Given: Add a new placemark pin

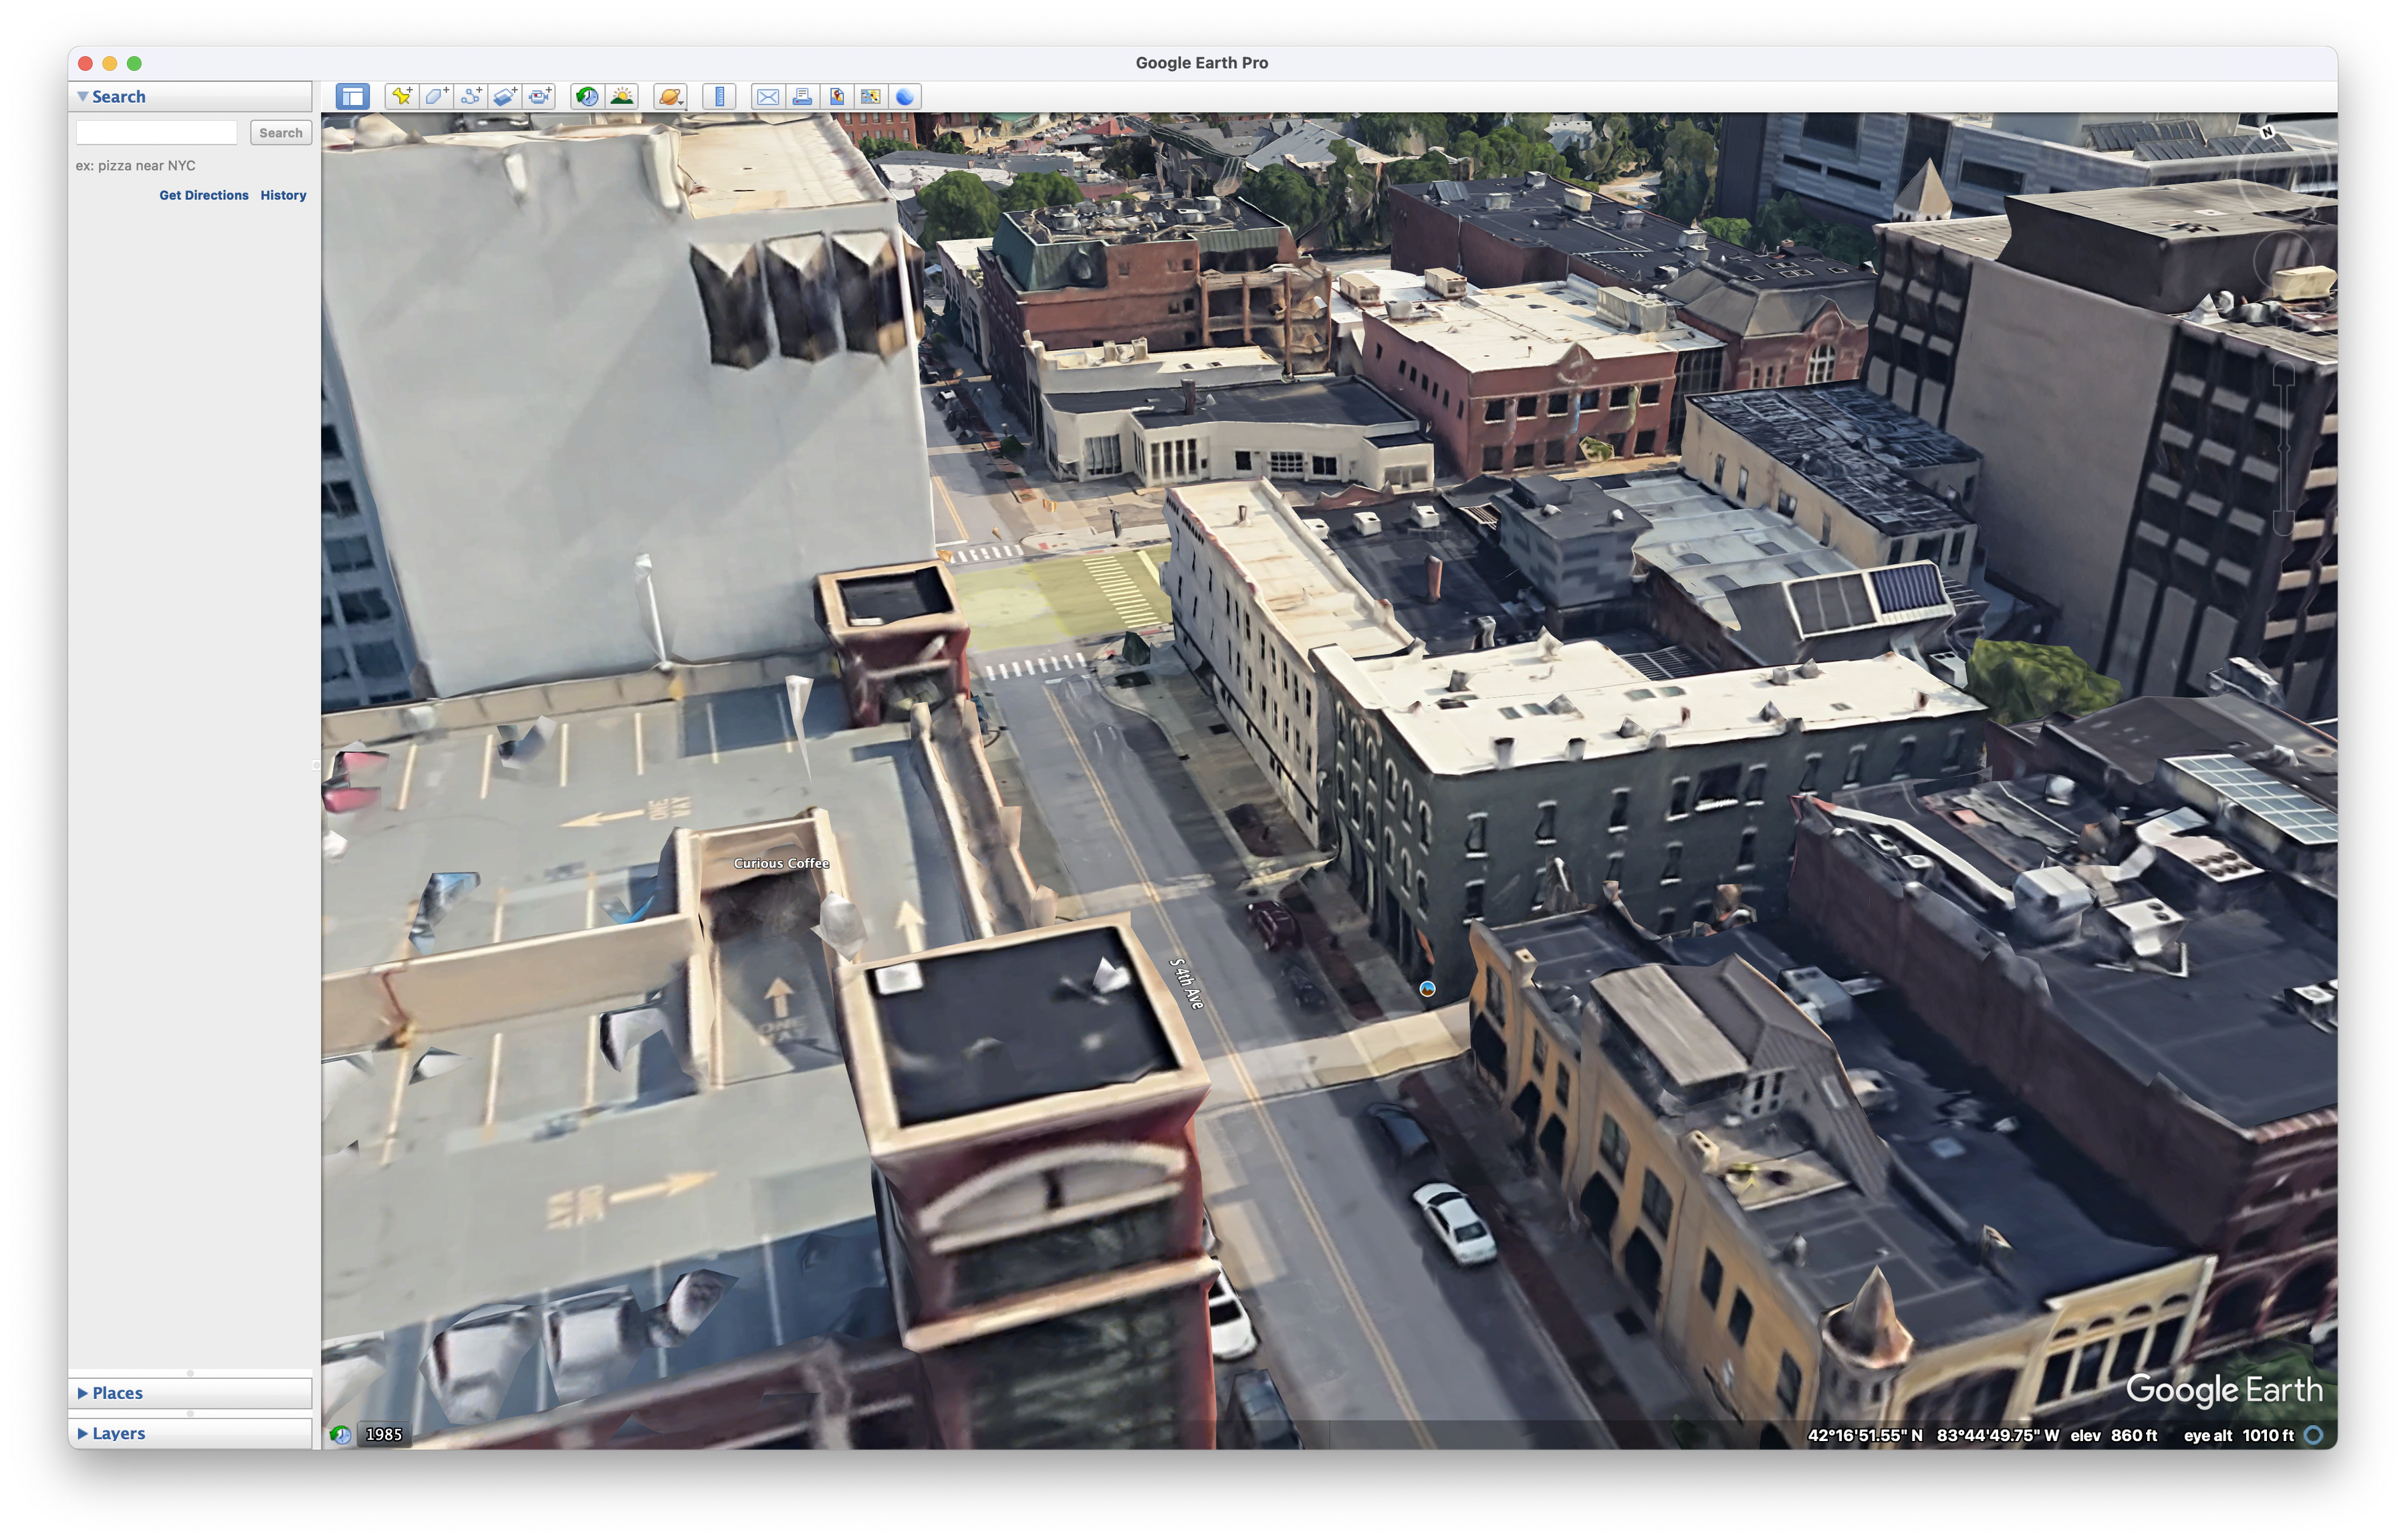Looking at the screenshot, I should click(x=402, y=97).
